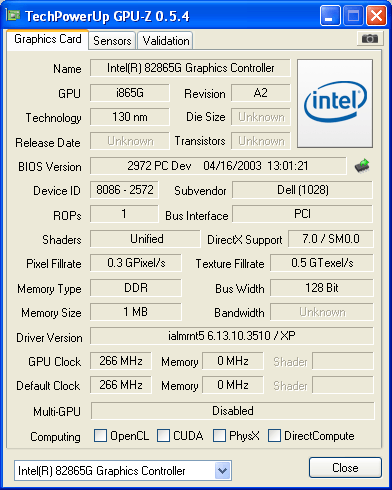
Task: Minimize the GPU-Z window
Action: coord(330,16)
